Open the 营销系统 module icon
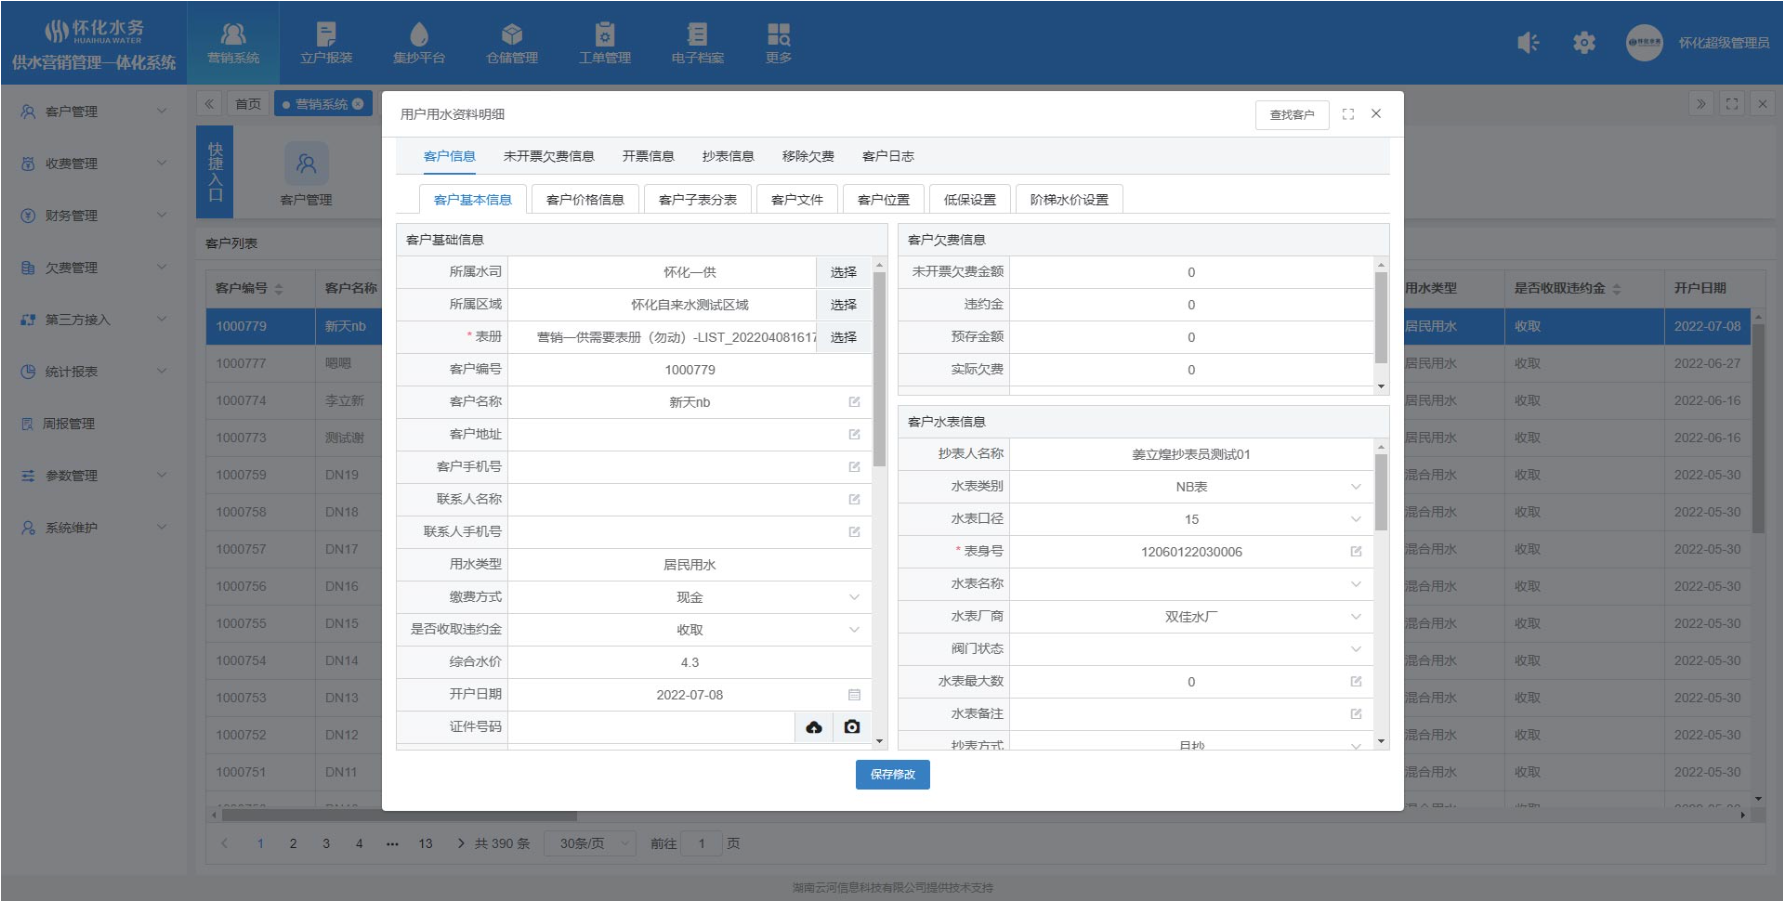Screen dimensions: 1783x901 [233, 43]
